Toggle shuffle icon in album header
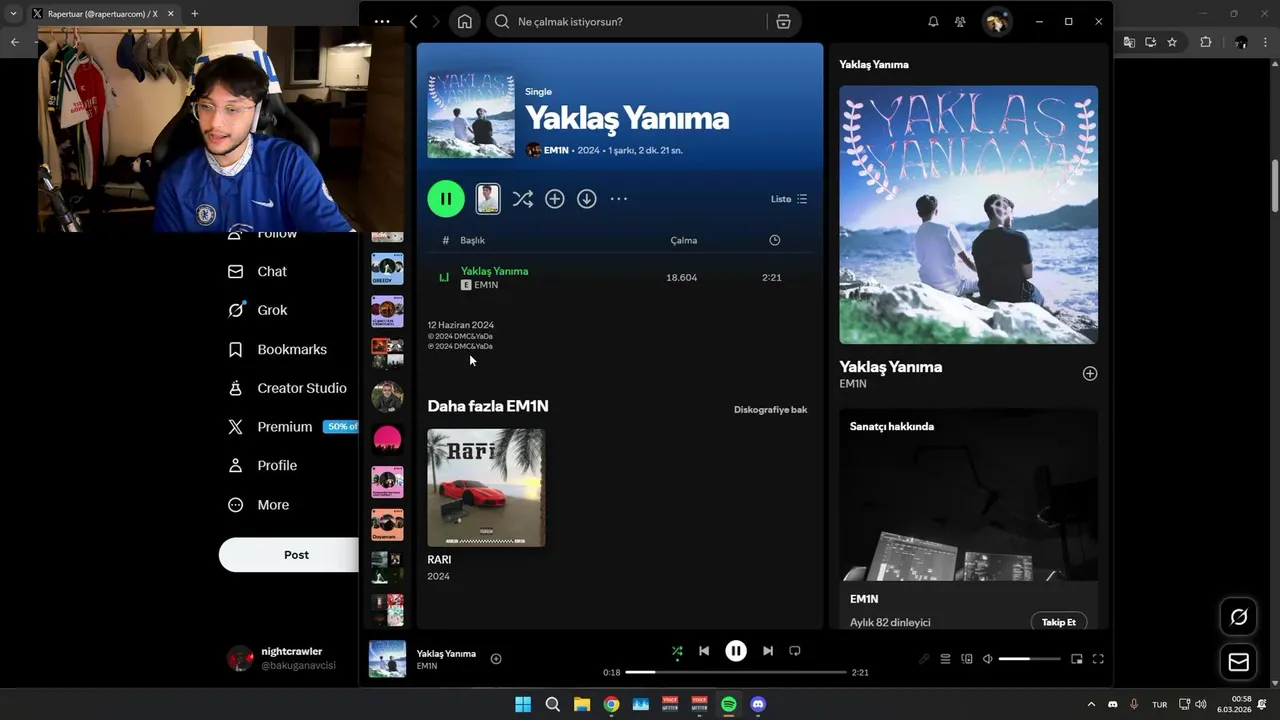Viewport: 1280px width, 720px height. point(522,199)
